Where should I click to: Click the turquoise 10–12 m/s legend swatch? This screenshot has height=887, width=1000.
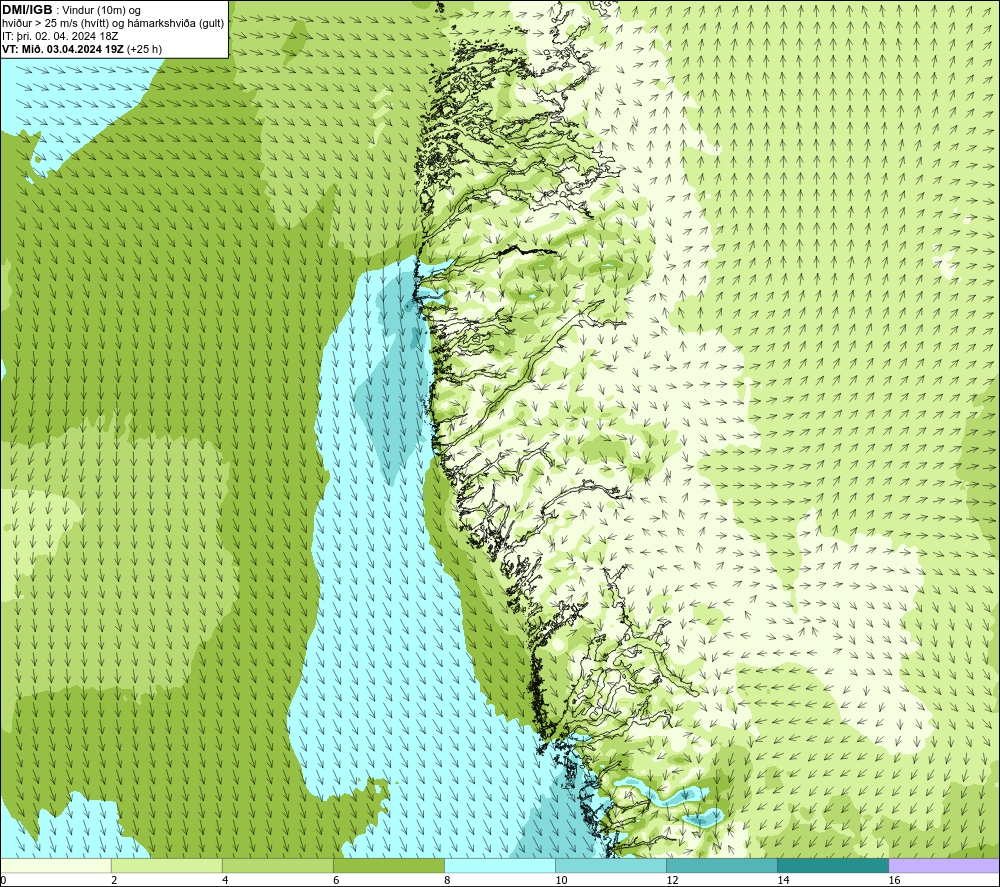pyautogui.click(x=611, y=865)
